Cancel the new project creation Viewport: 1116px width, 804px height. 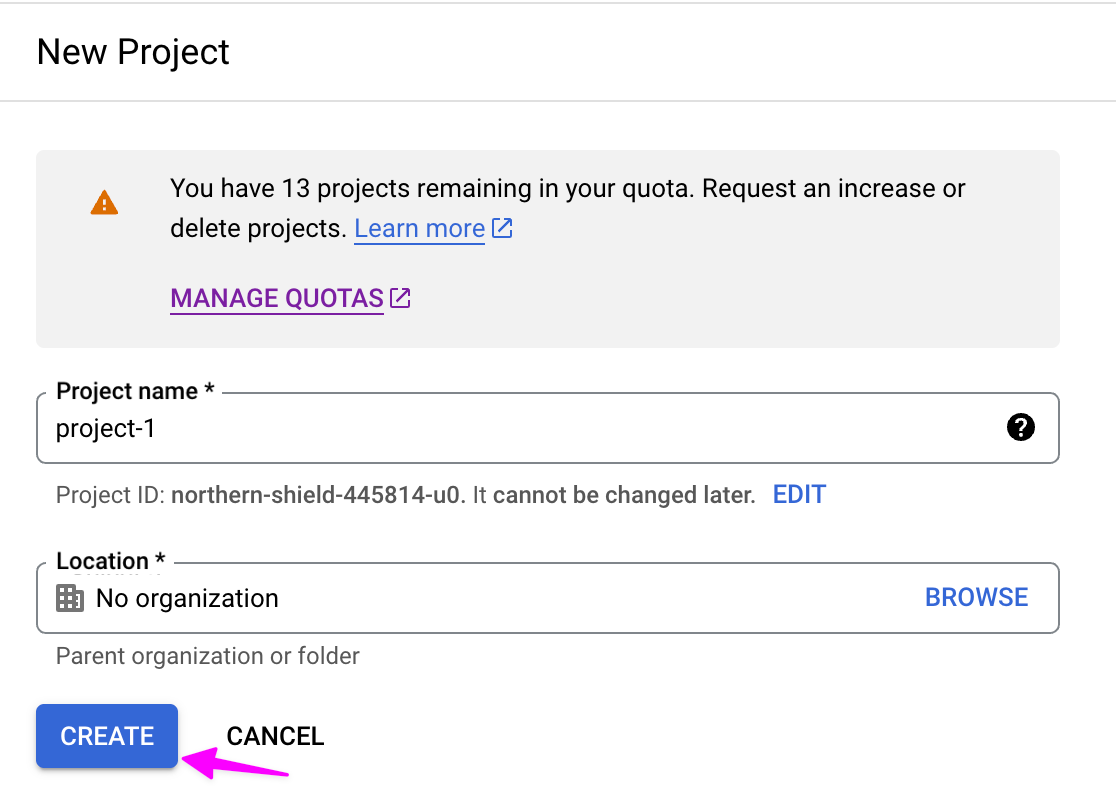coord(275,736)
